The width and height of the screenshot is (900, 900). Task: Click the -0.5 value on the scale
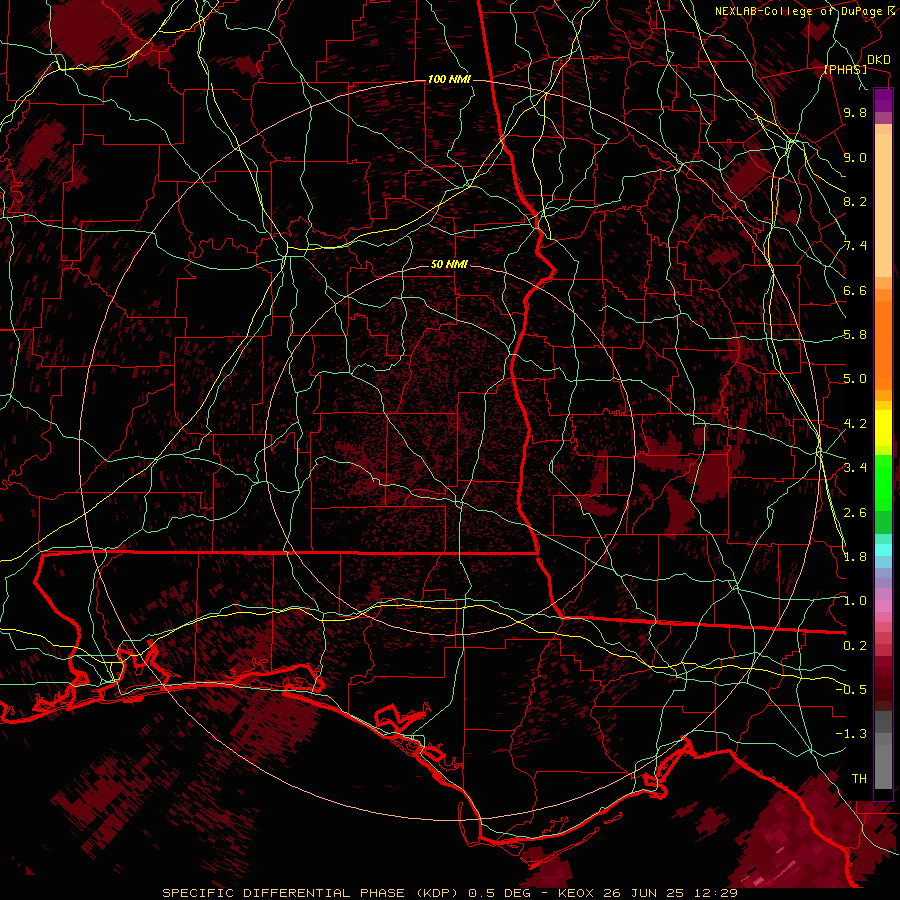[x=851, y=690]
